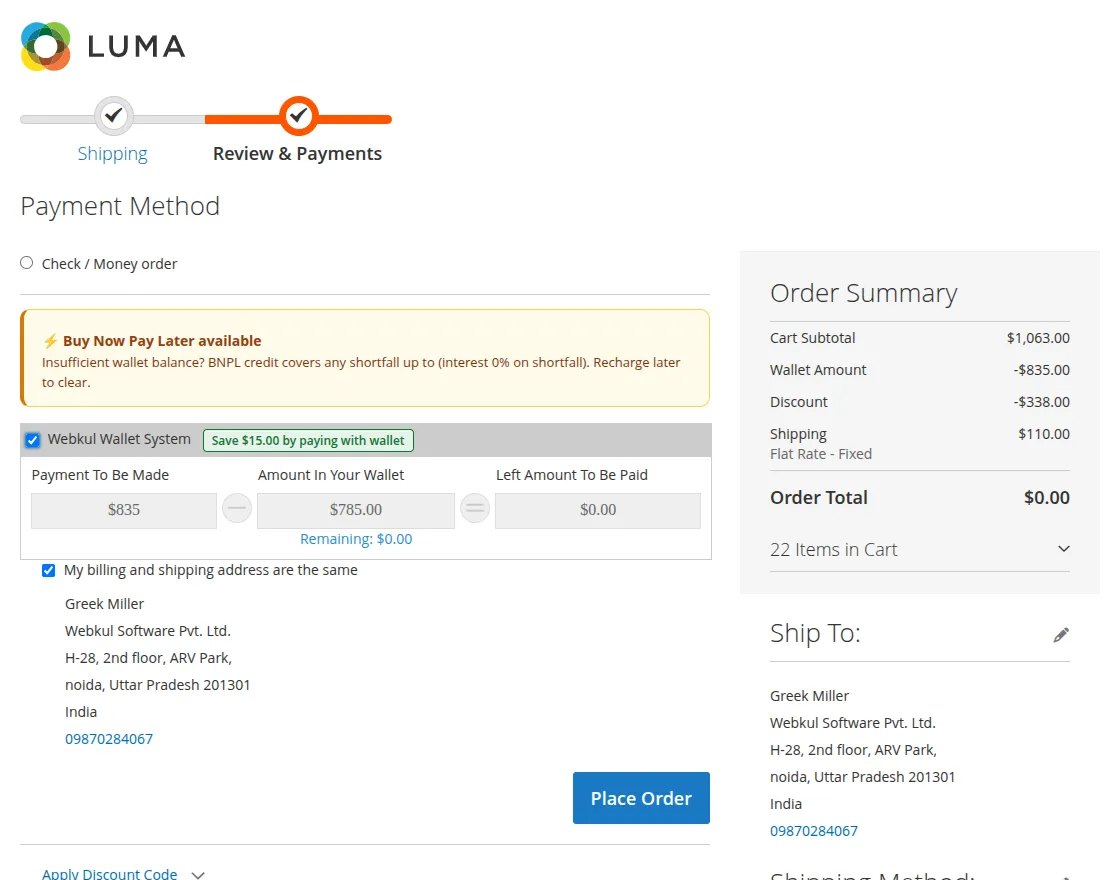The height and width of the screenshot is (880, 1120).
Task: Expand the Apply Discount Code section
Action: 109,874
